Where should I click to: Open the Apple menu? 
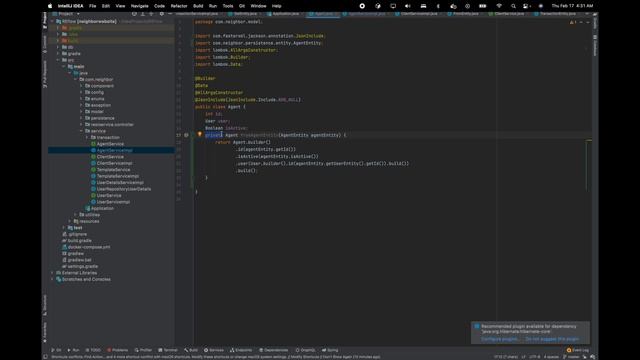click(50, 6)
